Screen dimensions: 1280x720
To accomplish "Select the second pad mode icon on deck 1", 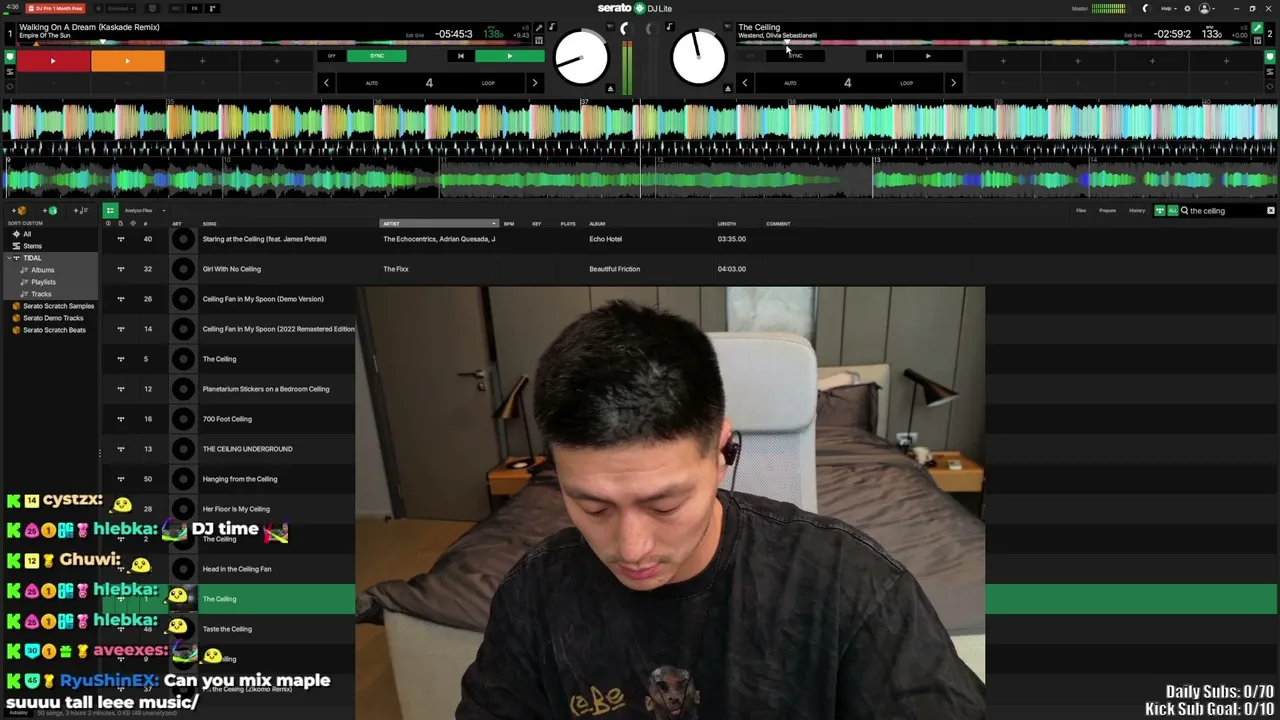I will point(10,71).
